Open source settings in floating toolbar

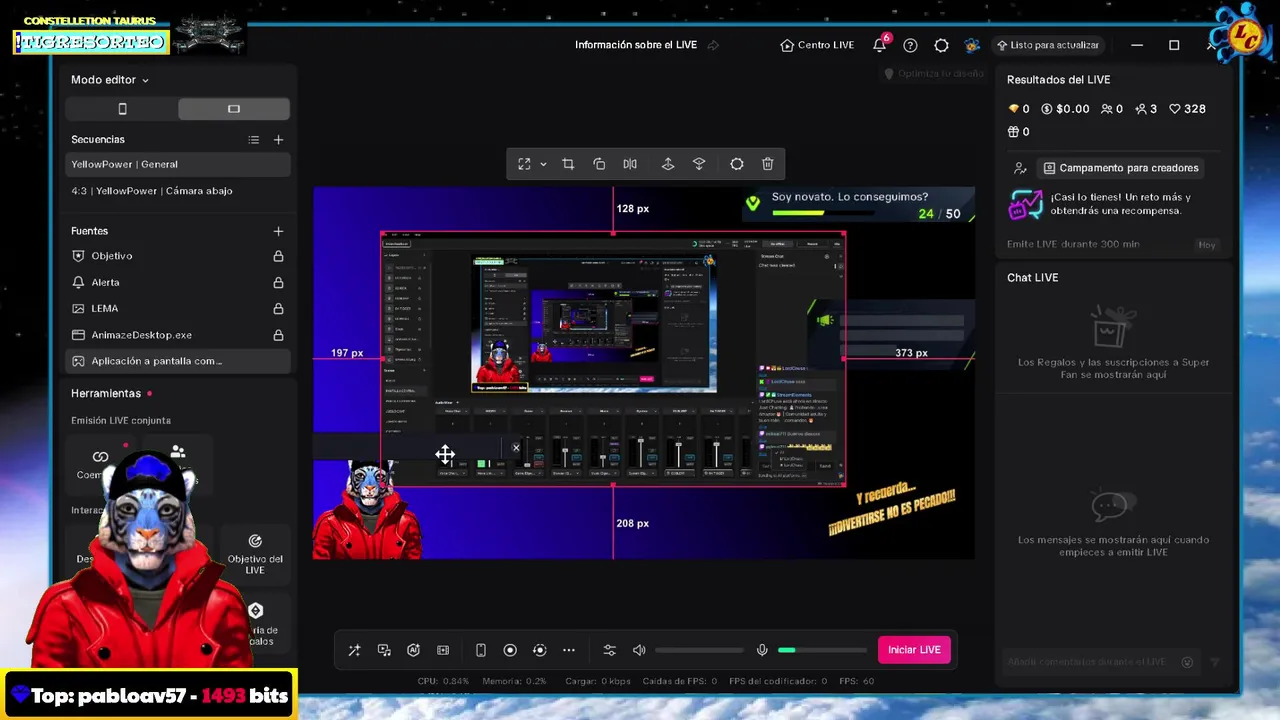click(737, 164)
